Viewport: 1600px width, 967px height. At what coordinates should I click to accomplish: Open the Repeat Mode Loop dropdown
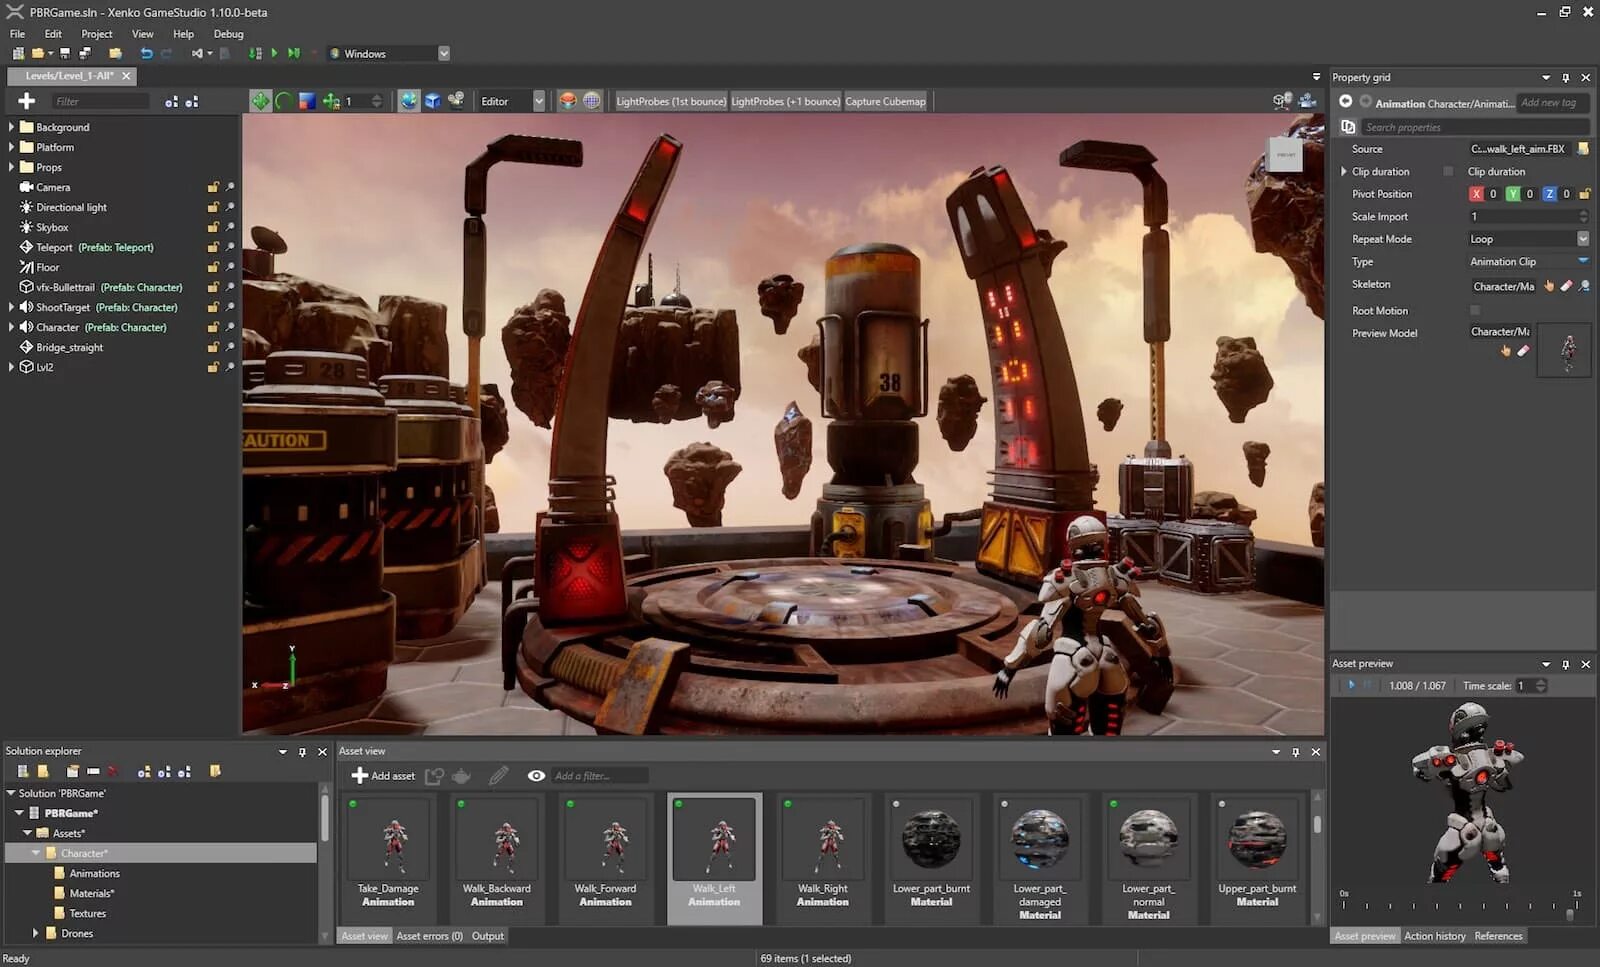click(1583, 239)
